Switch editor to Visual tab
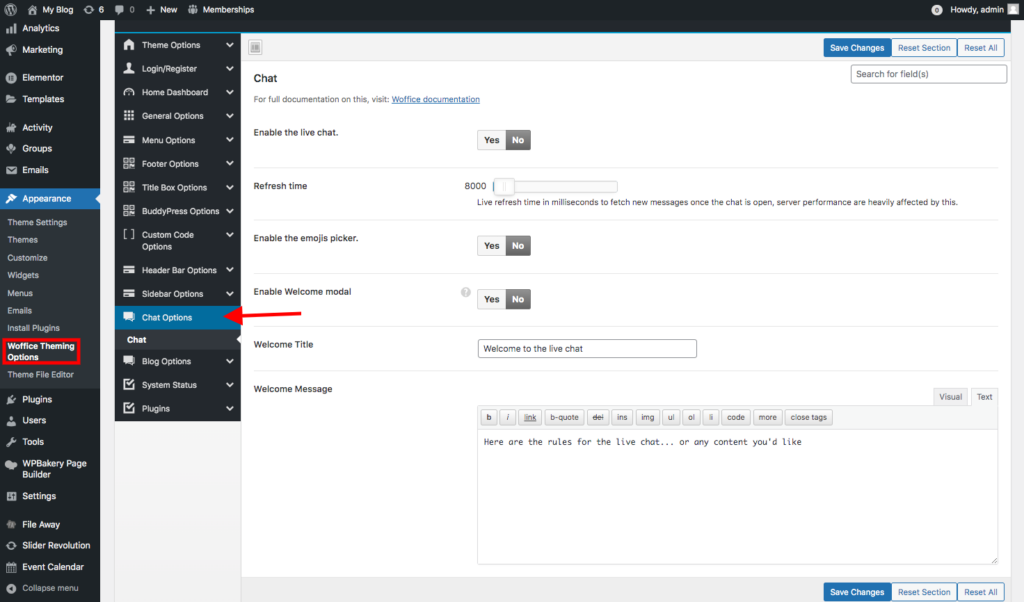Image resolution: width=1024 pixels, height=602 pixels. coord(950,396)
